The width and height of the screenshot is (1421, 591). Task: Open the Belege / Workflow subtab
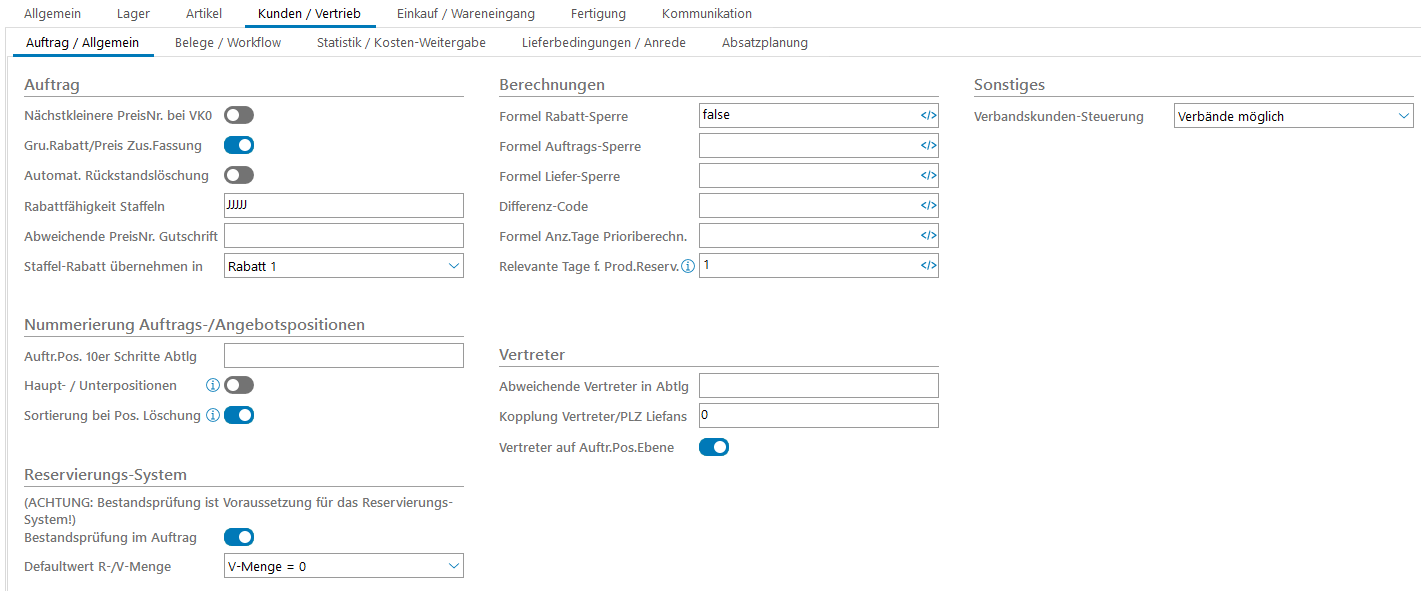click(x=228, y=43)
